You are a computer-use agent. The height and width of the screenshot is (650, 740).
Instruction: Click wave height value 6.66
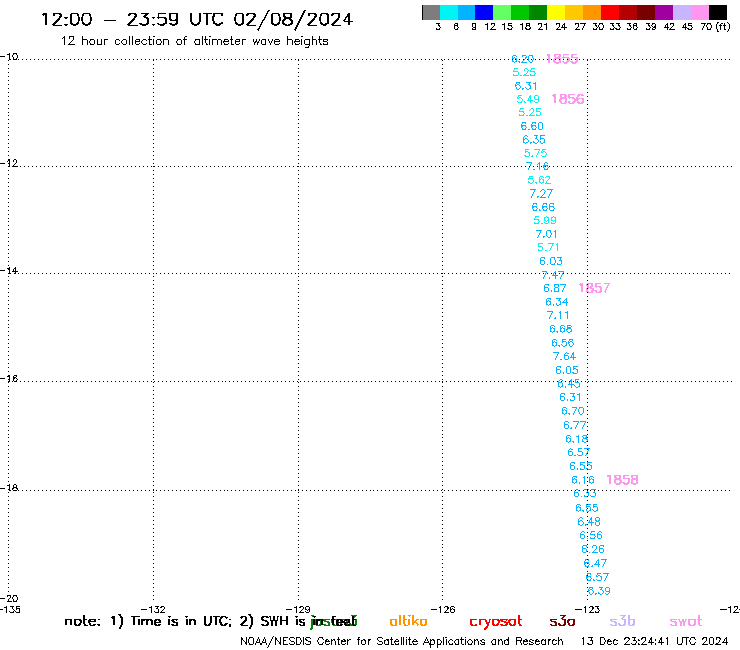coord(543,207)
